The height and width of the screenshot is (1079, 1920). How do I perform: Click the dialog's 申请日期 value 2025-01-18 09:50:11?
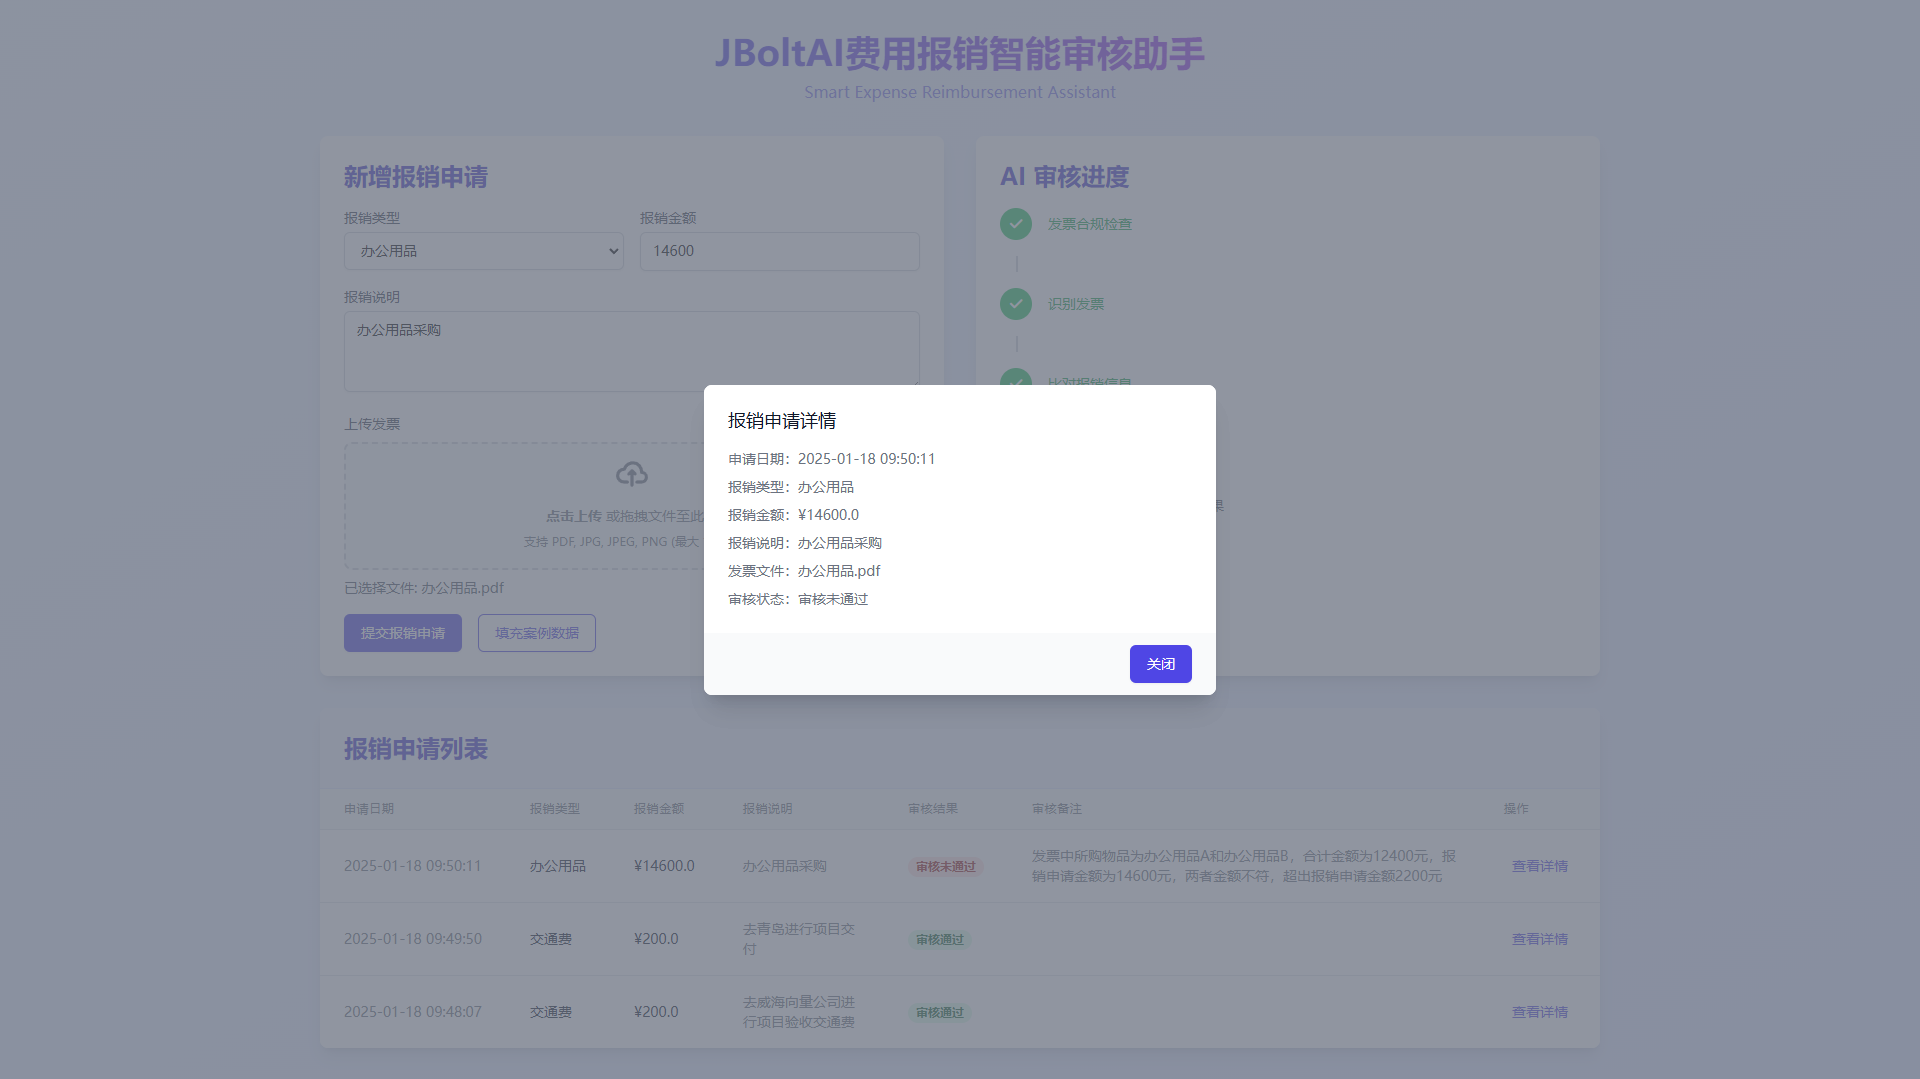coord(866,459)
